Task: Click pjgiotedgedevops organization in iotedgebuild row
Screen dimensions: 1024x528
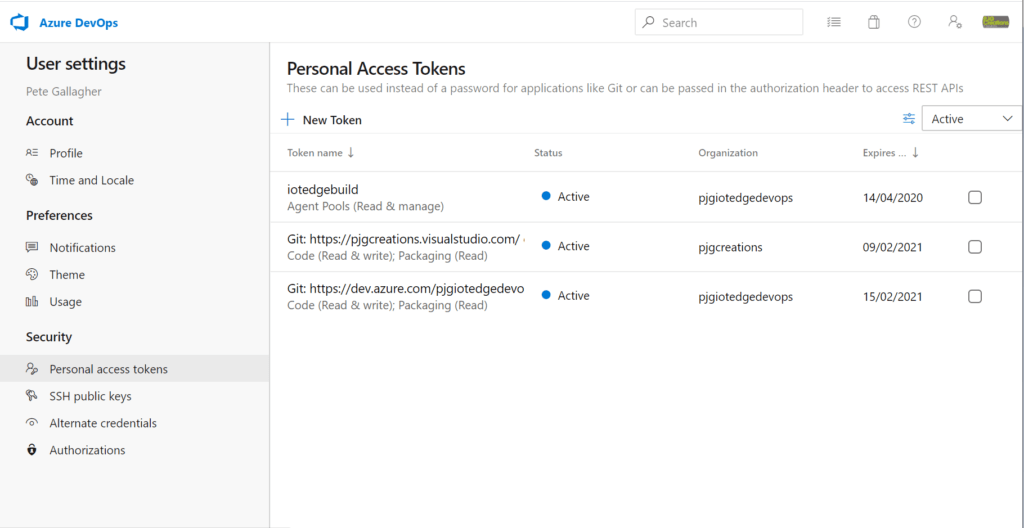Action: coord(745,197)
